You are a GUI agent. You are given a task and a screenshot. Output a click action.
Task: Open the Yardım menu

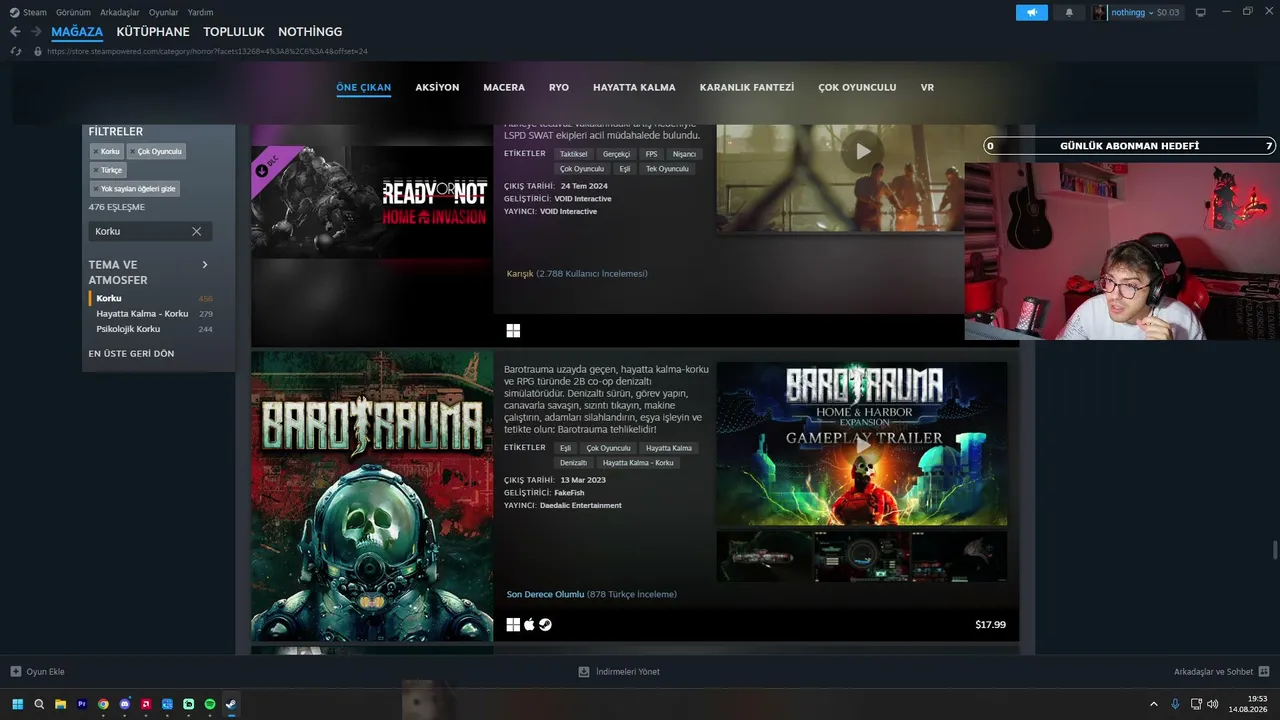(201, 12)
